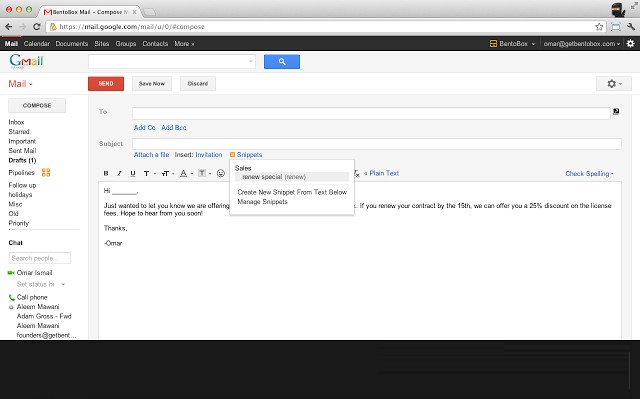Click Attach a file link

click(x=151, y=155)
